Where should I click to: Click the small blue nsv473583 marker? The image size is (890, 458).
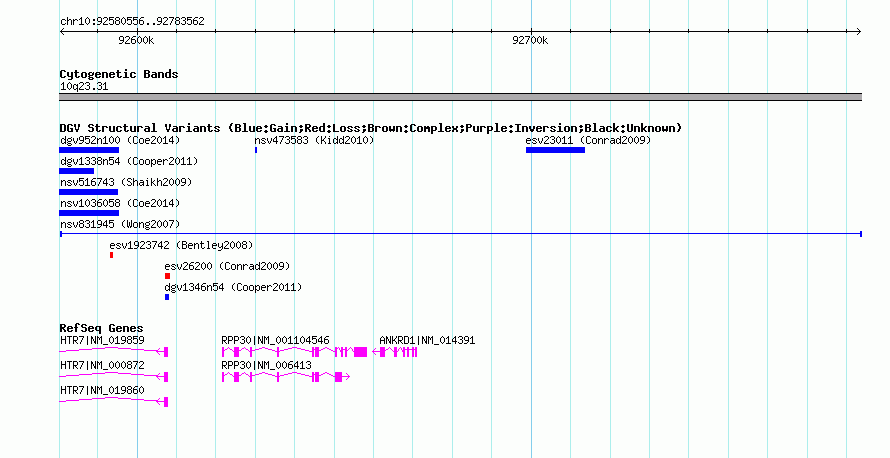tap(256, 150)
